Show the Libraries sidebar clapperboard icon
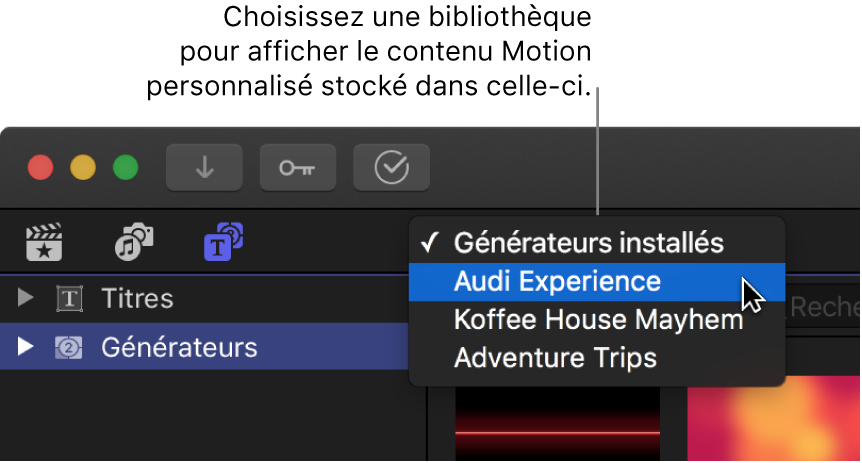 pos(44,242)
